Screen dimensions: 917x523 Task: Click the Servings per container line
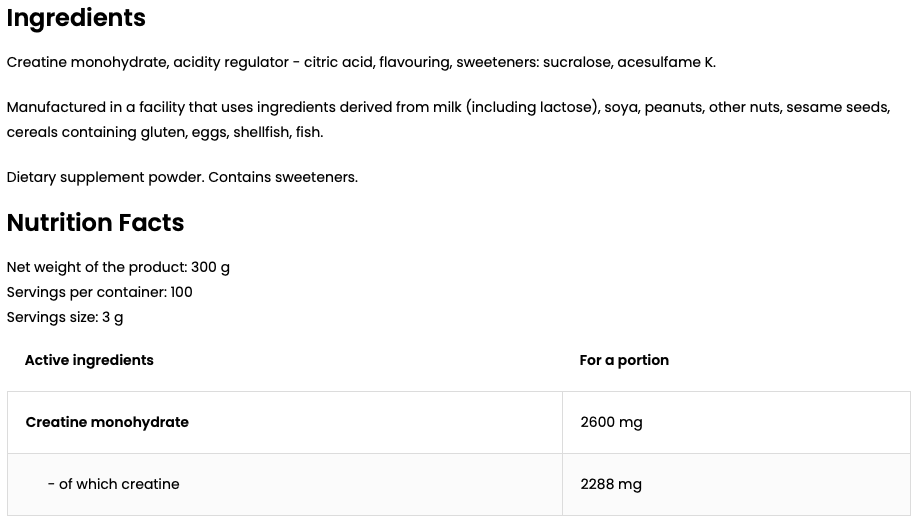click(x=99, y=293)
